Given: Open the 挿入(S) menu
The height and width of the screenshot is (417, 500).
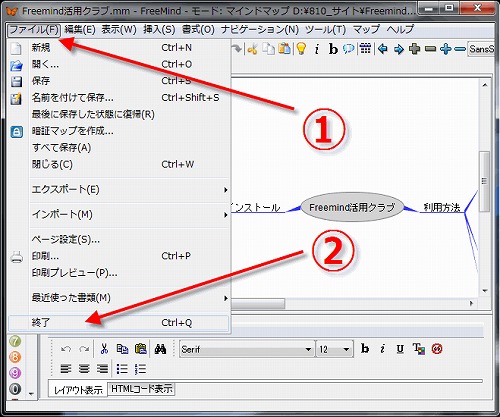Looking at the screenshot, I should (159, 30).
